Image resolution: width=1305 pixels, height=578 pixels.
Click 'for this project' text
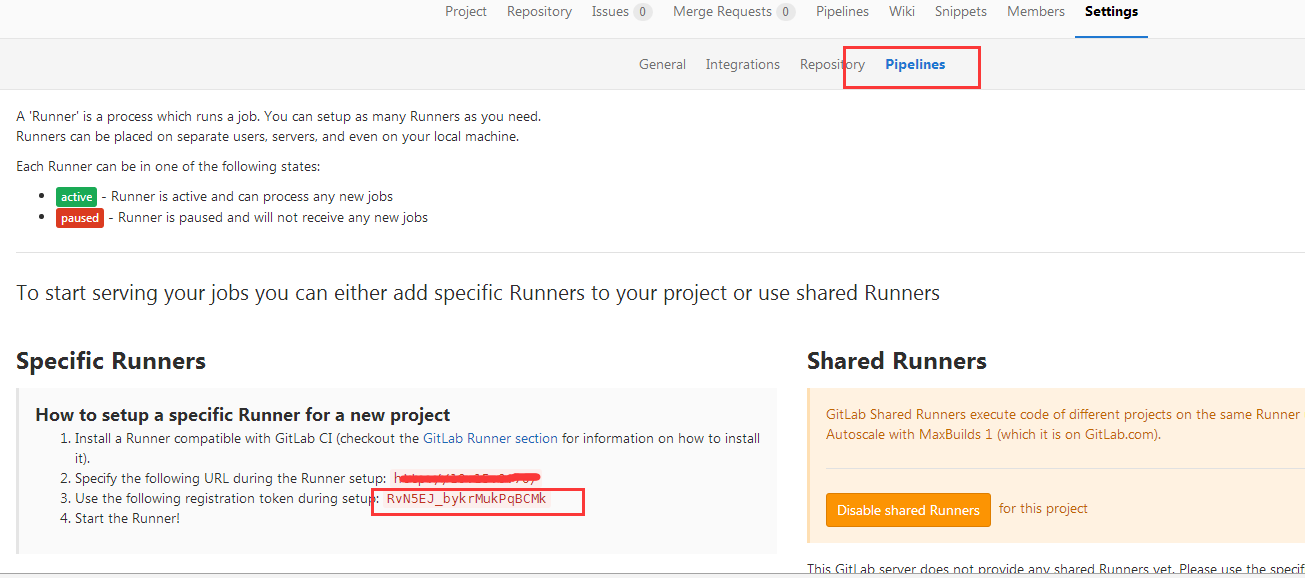pos(1043,508)
